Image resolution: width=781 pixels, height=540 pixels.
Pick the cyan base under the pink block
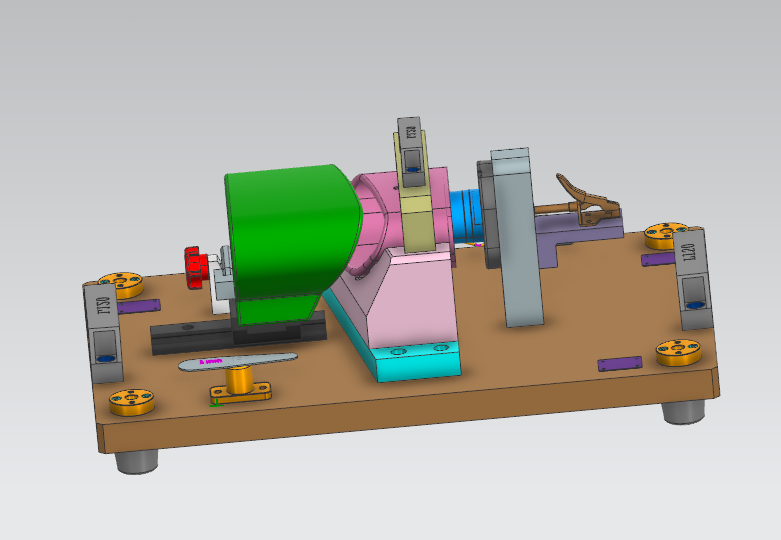416,361
